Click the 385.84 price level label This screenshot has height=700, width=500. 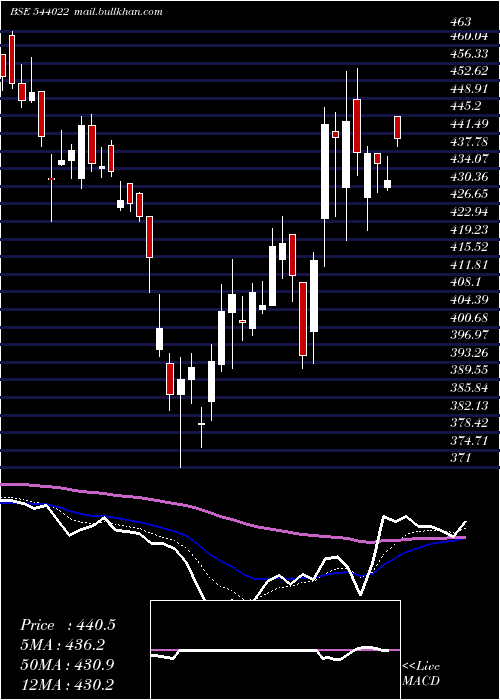(x=469, y=387)
